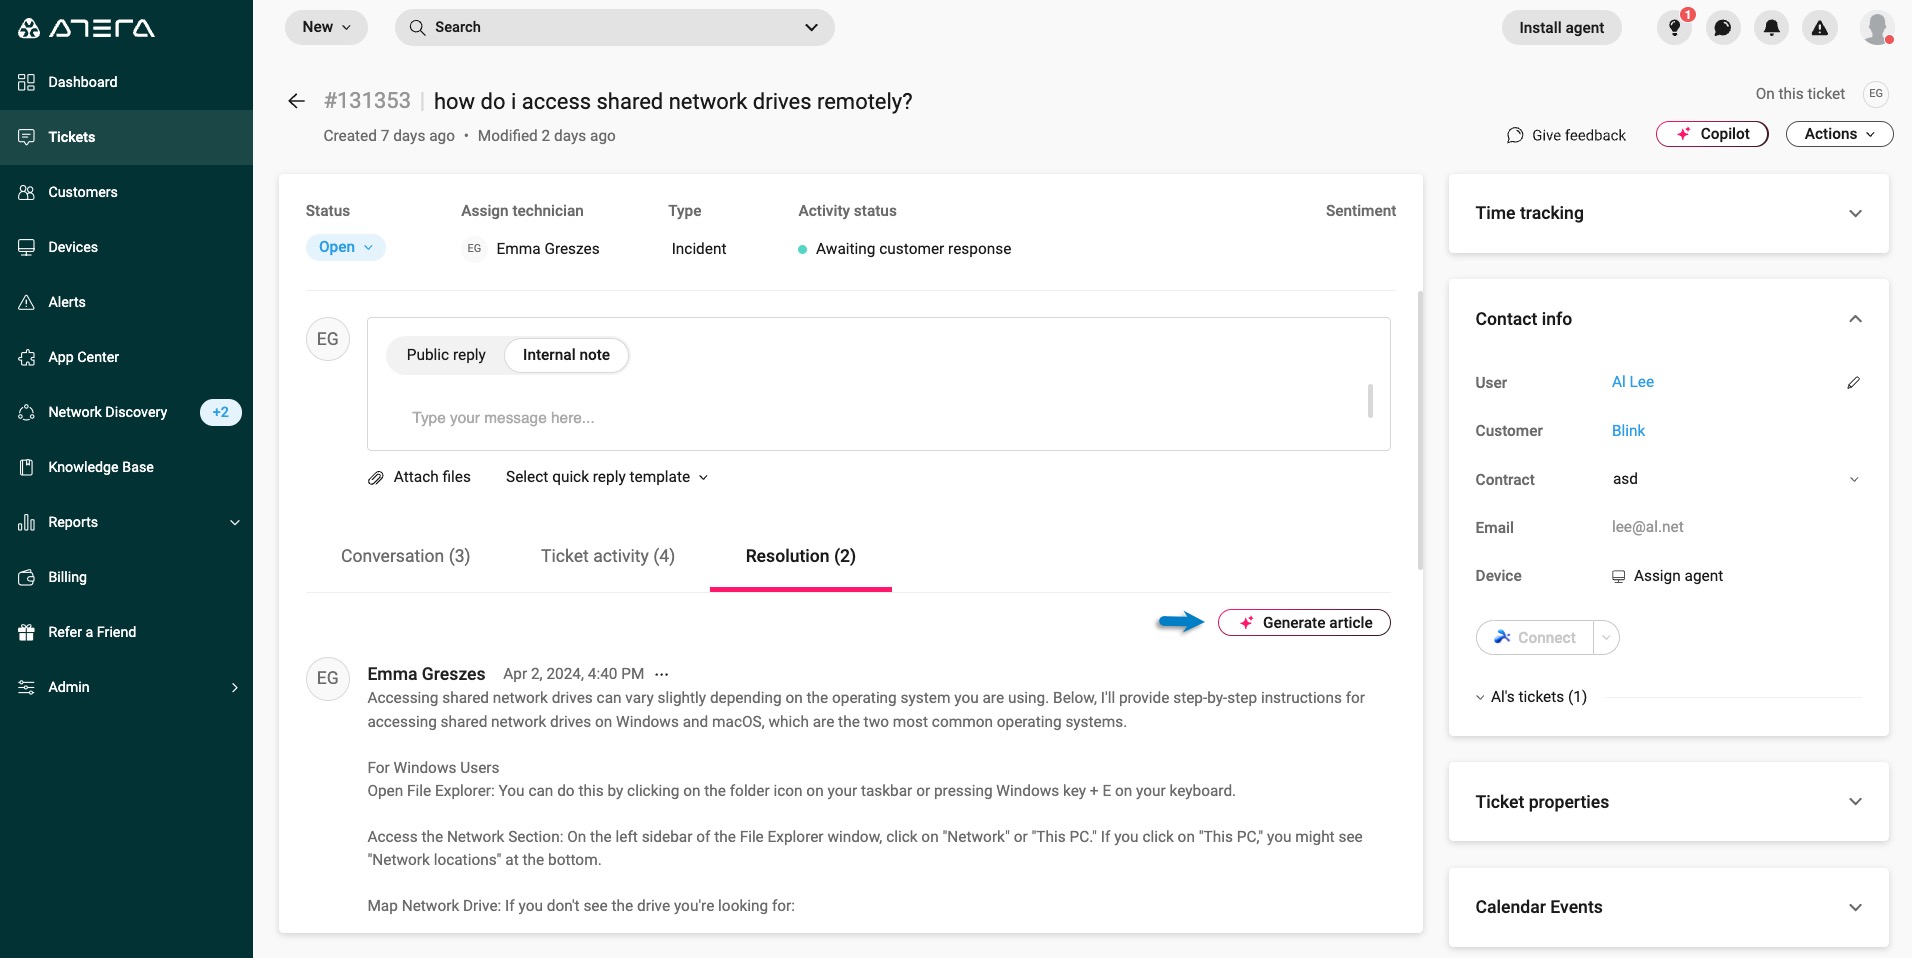Select the Internal note toggle
1912x958 pixels.
click(x=566, y=355)
